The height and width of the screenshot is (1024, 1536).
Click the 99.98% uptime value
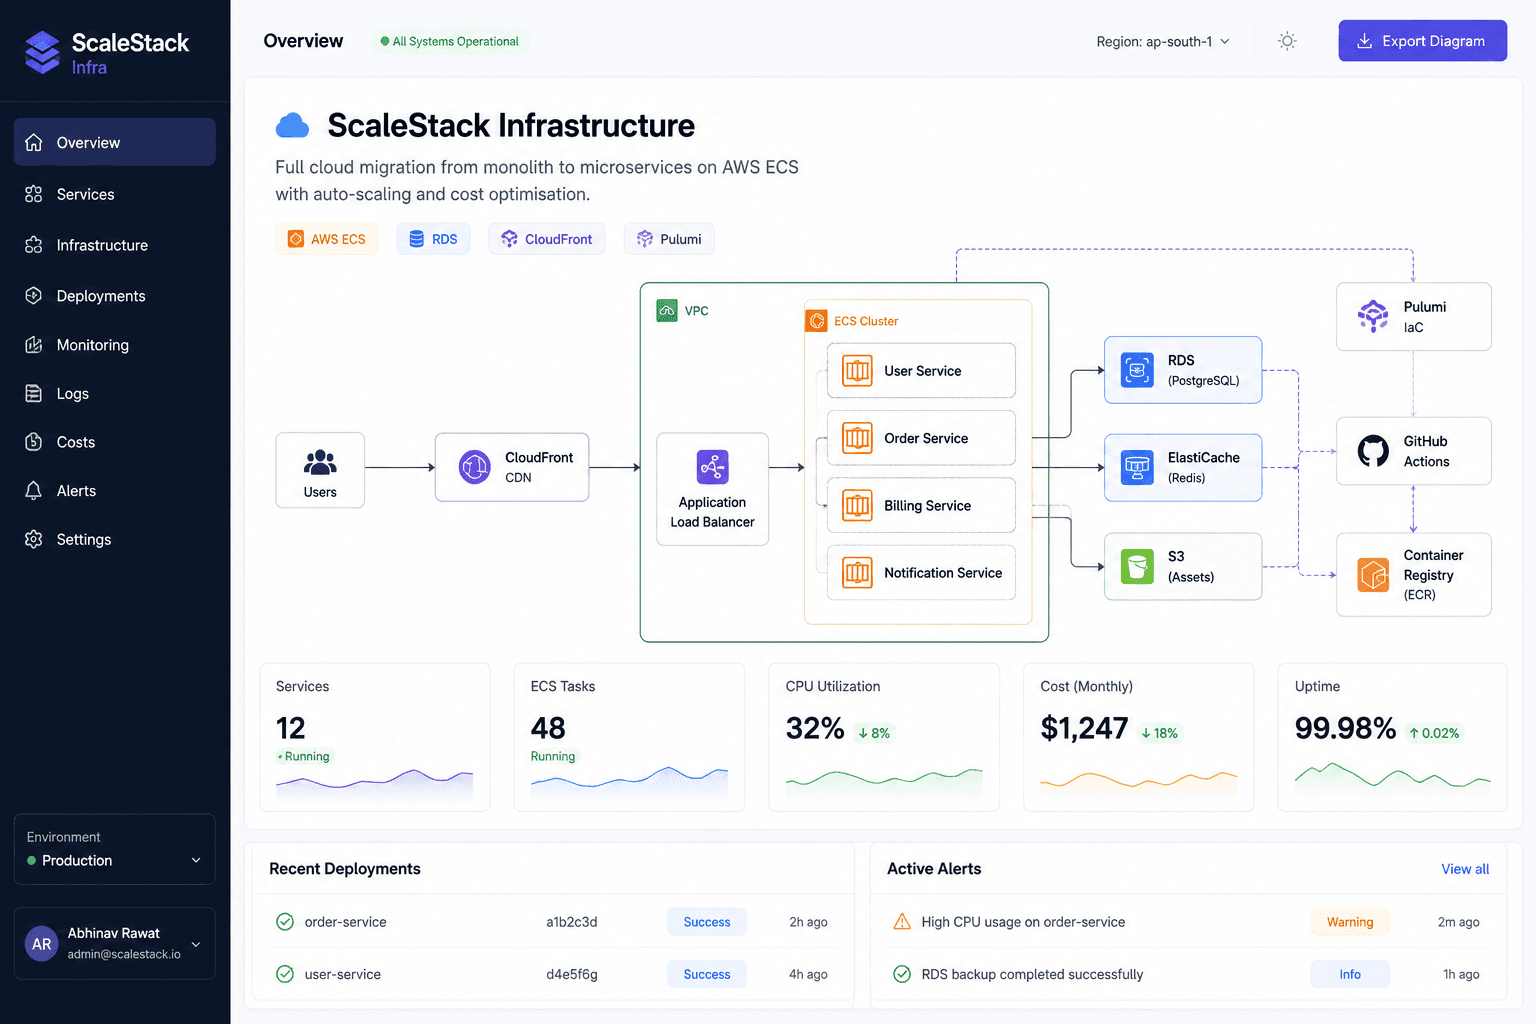pos(1345,729)
